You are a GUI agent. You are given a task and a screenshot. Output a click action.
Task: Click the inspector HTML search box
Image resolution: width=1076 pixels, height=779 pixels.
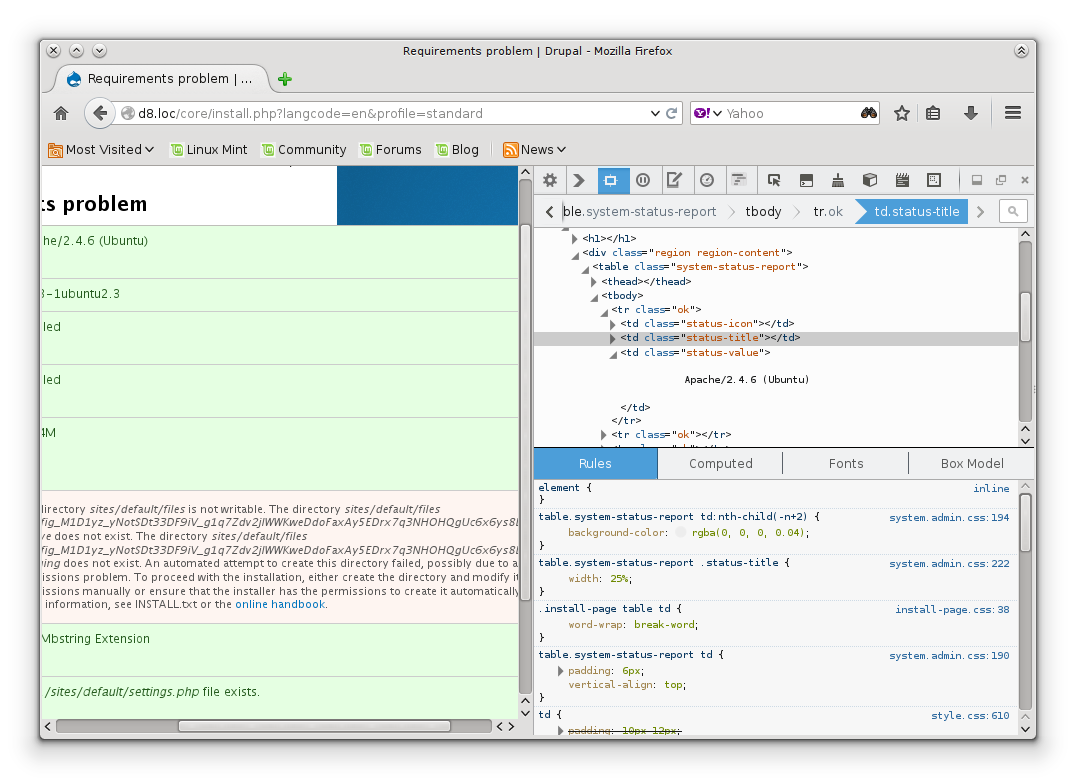1013,211
